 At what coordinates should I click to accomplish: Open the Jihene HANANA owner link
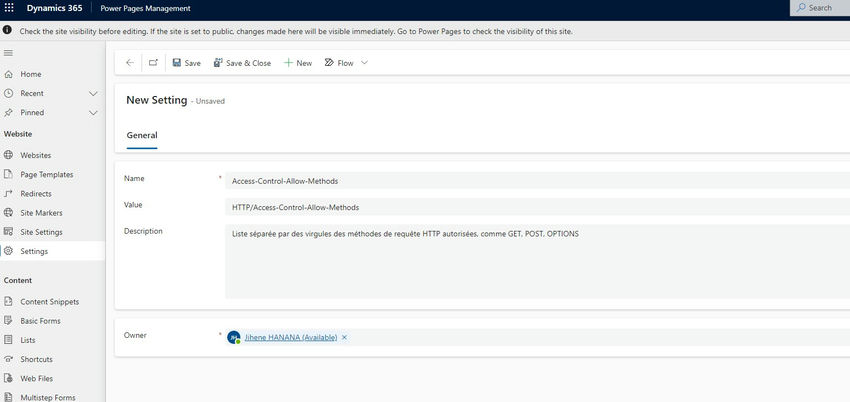tap(291, 338)
